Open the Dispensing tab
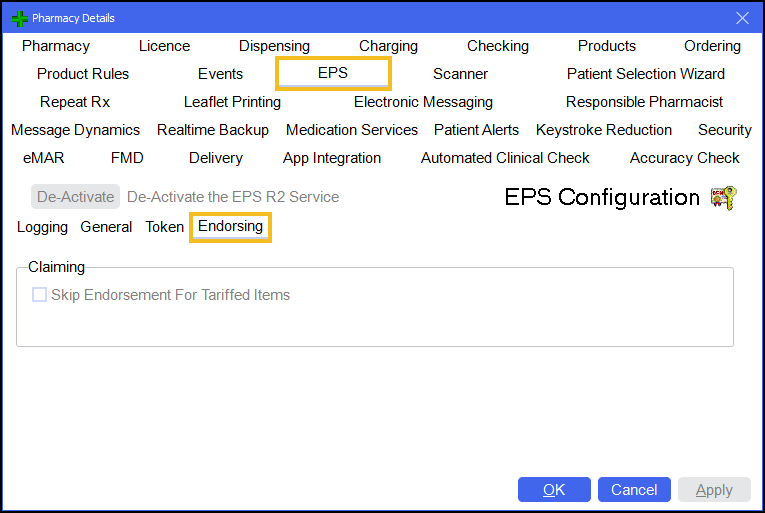This screenshot has height=513, width=765. tap(274, 46)
